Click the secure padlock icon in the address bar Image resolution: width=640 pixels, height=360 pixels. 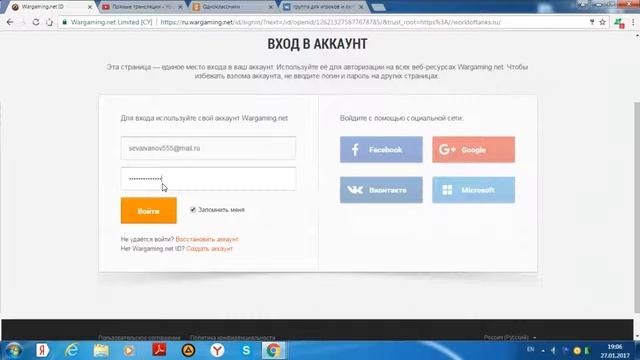click(64, 22)
